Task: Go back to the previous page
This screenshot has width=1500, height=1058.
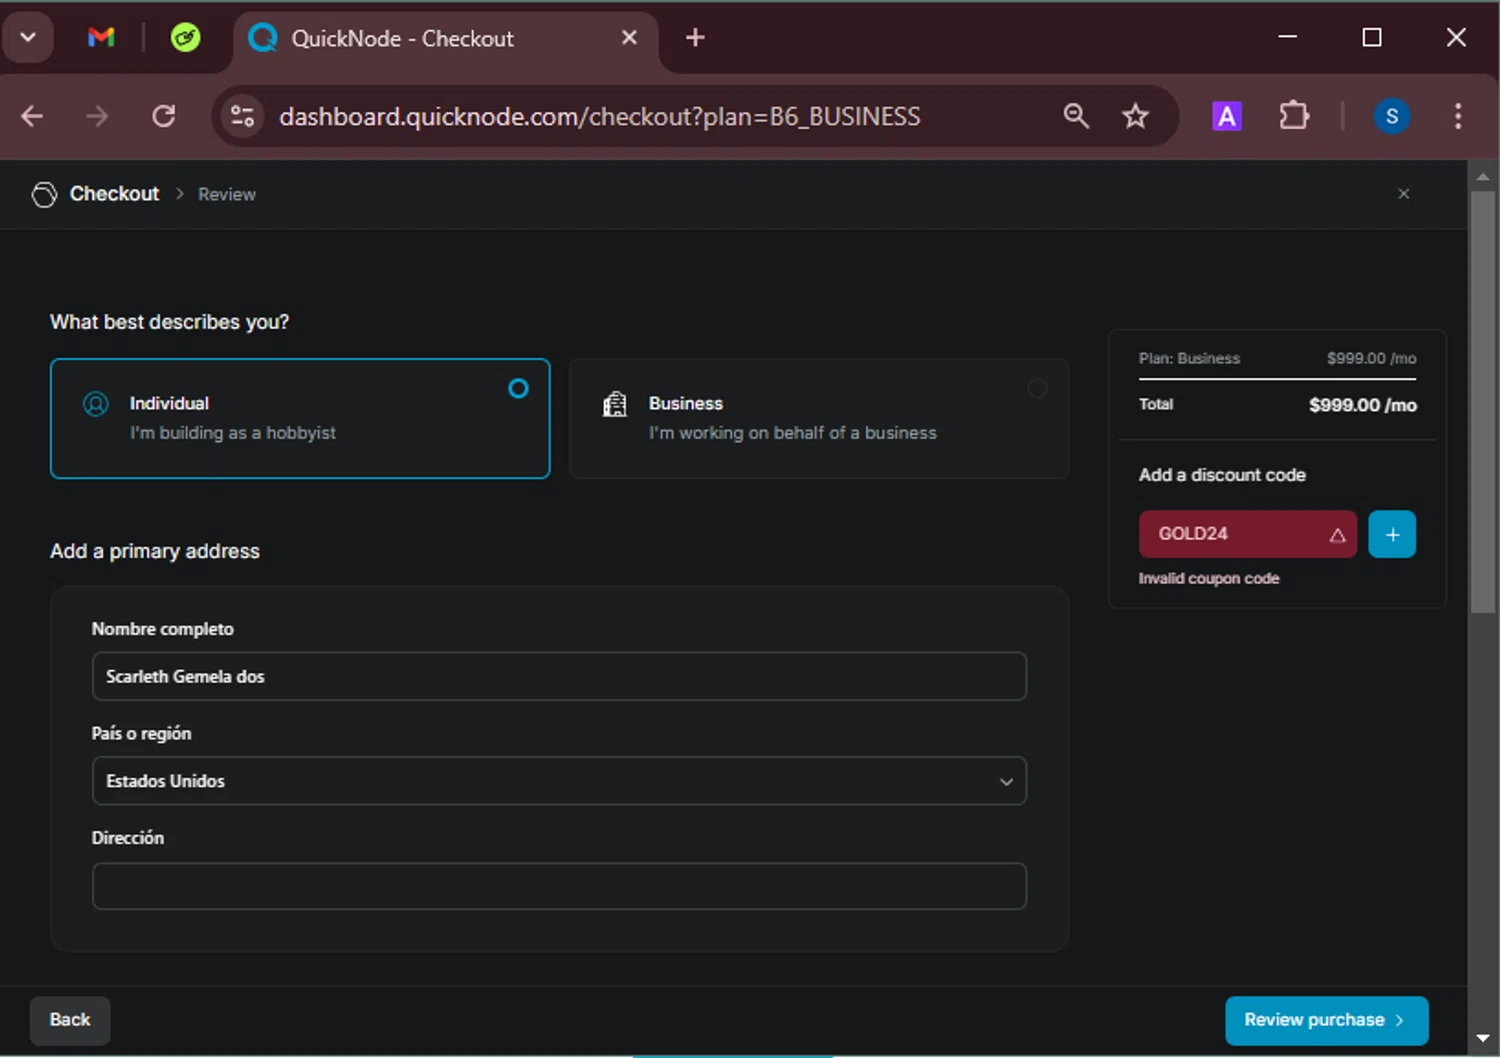Action: click(32, 116)
